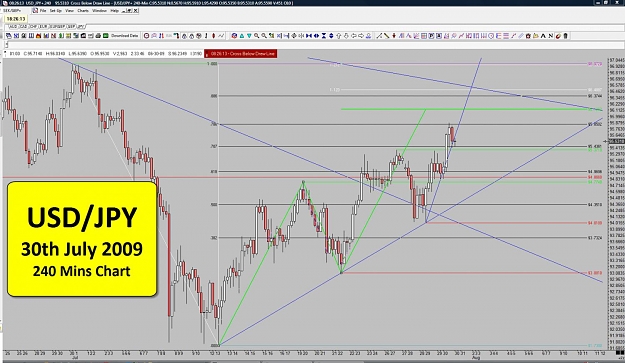Click the printer icon in the toolbar
The image size is (625, 363).
coord(98,36)
